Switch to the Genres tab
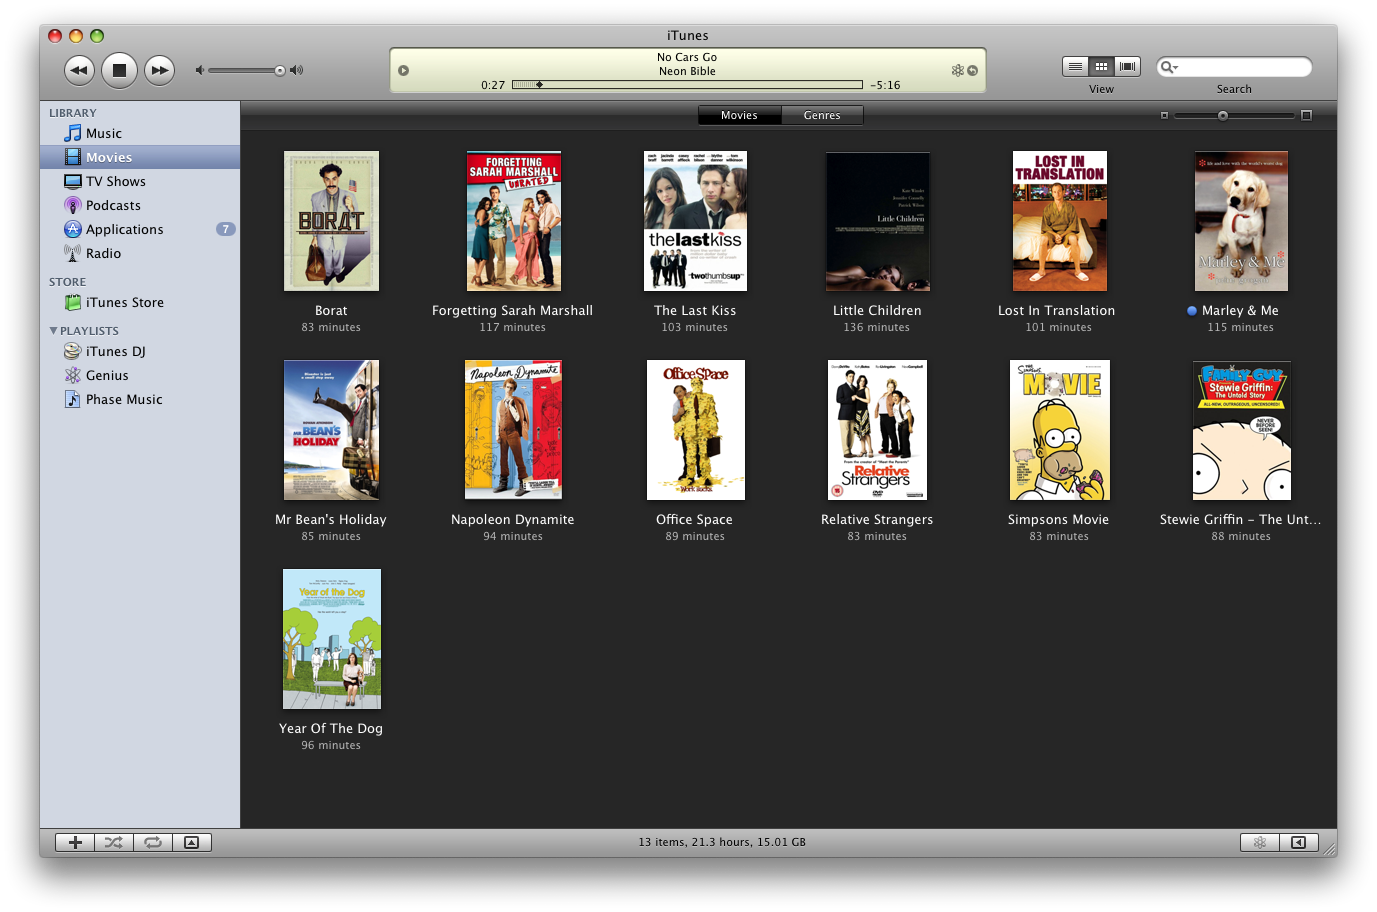The width and height of the screenshot is (1377, 912). click(822, 115)
